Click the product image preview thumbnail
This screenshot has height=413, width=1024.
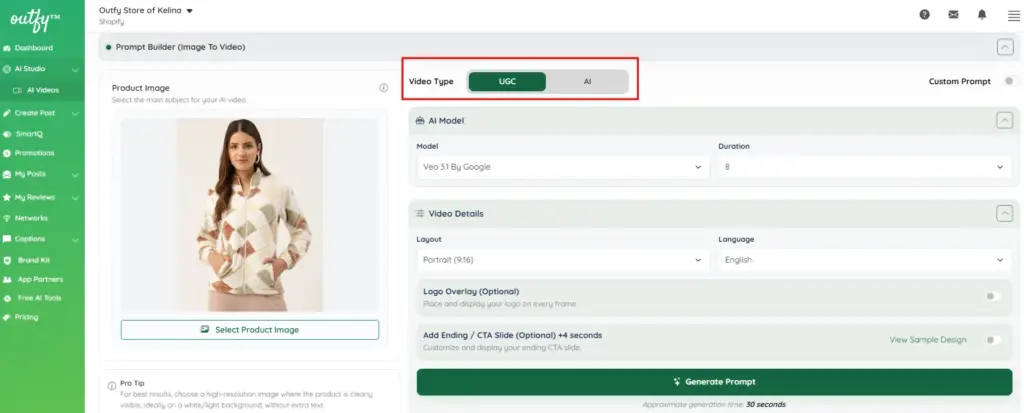point(249,215)
